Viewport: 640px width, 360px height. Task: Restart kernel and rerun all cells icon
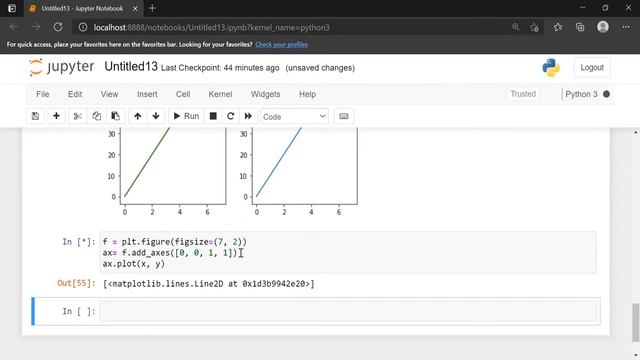pos(248,116)
